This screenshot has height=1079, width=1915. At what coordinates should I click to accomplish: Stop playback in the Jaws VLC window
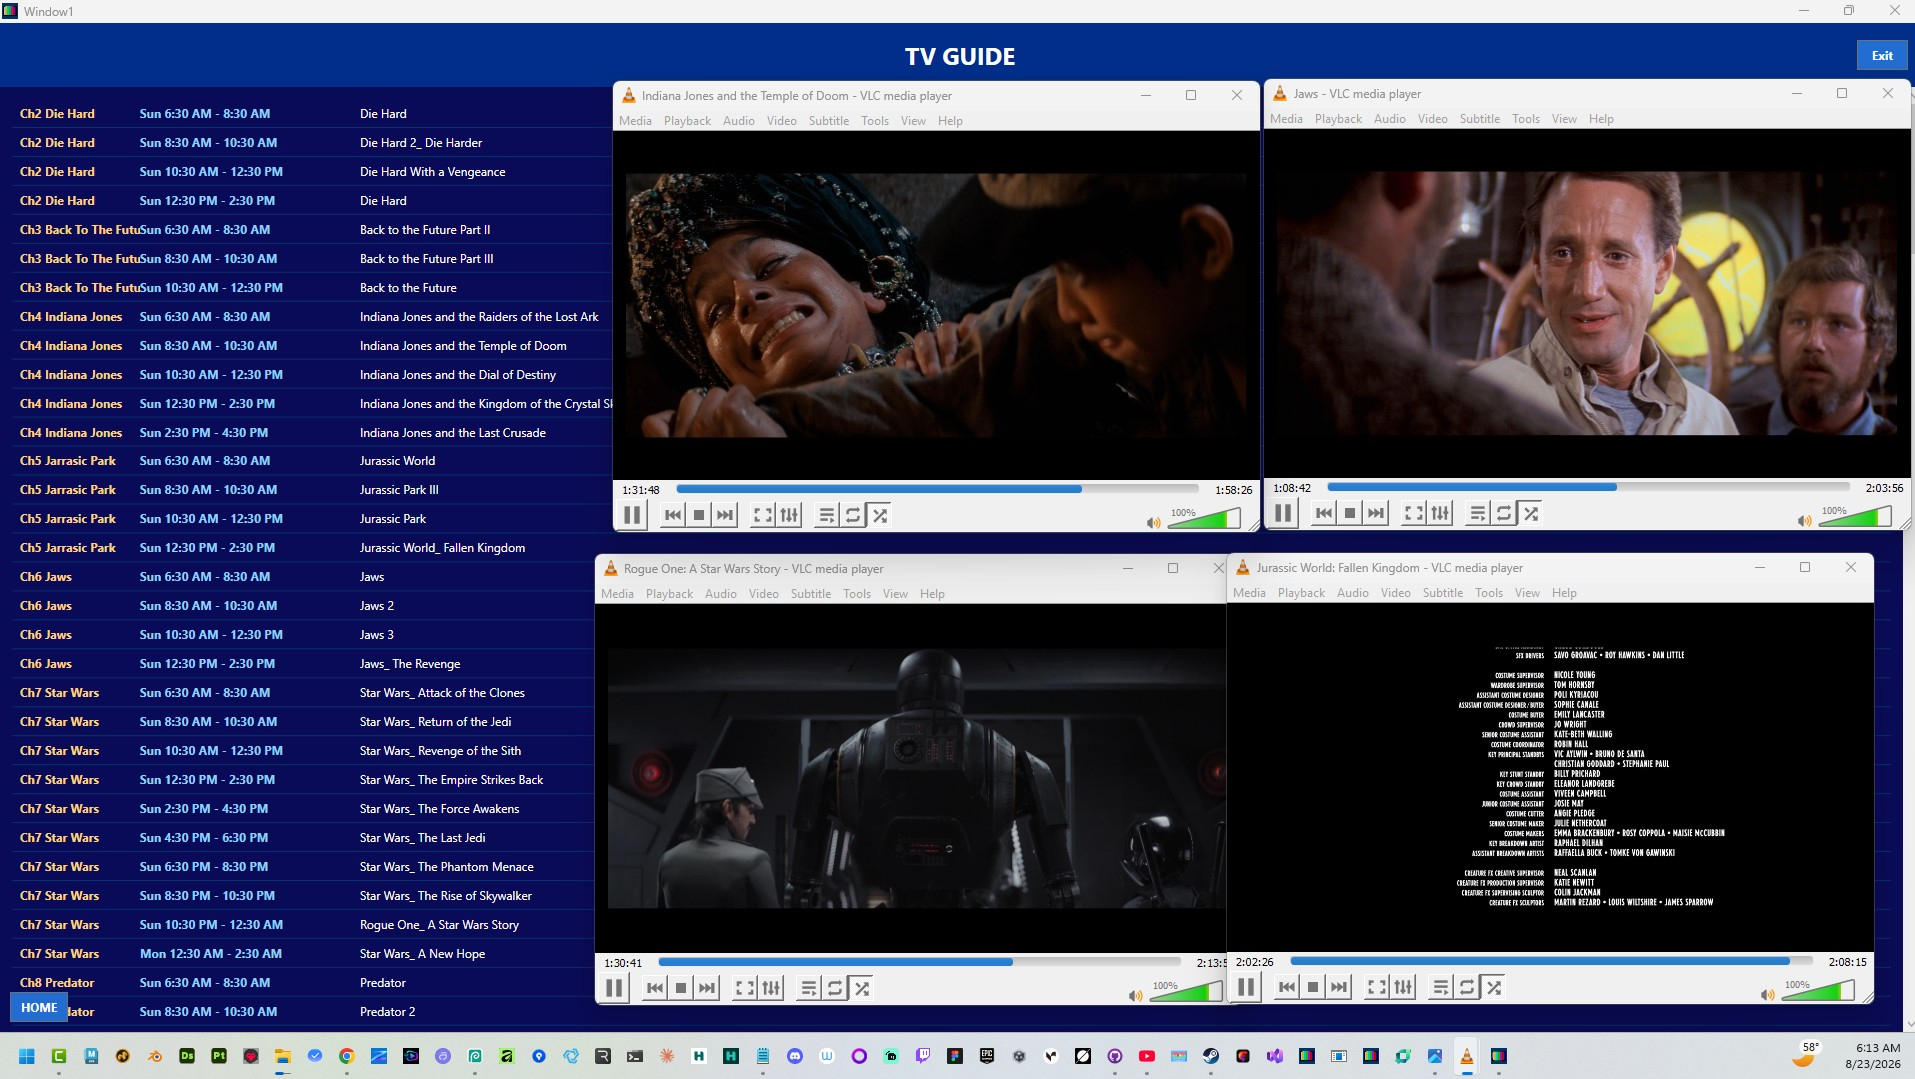[x=1350, y=513]
